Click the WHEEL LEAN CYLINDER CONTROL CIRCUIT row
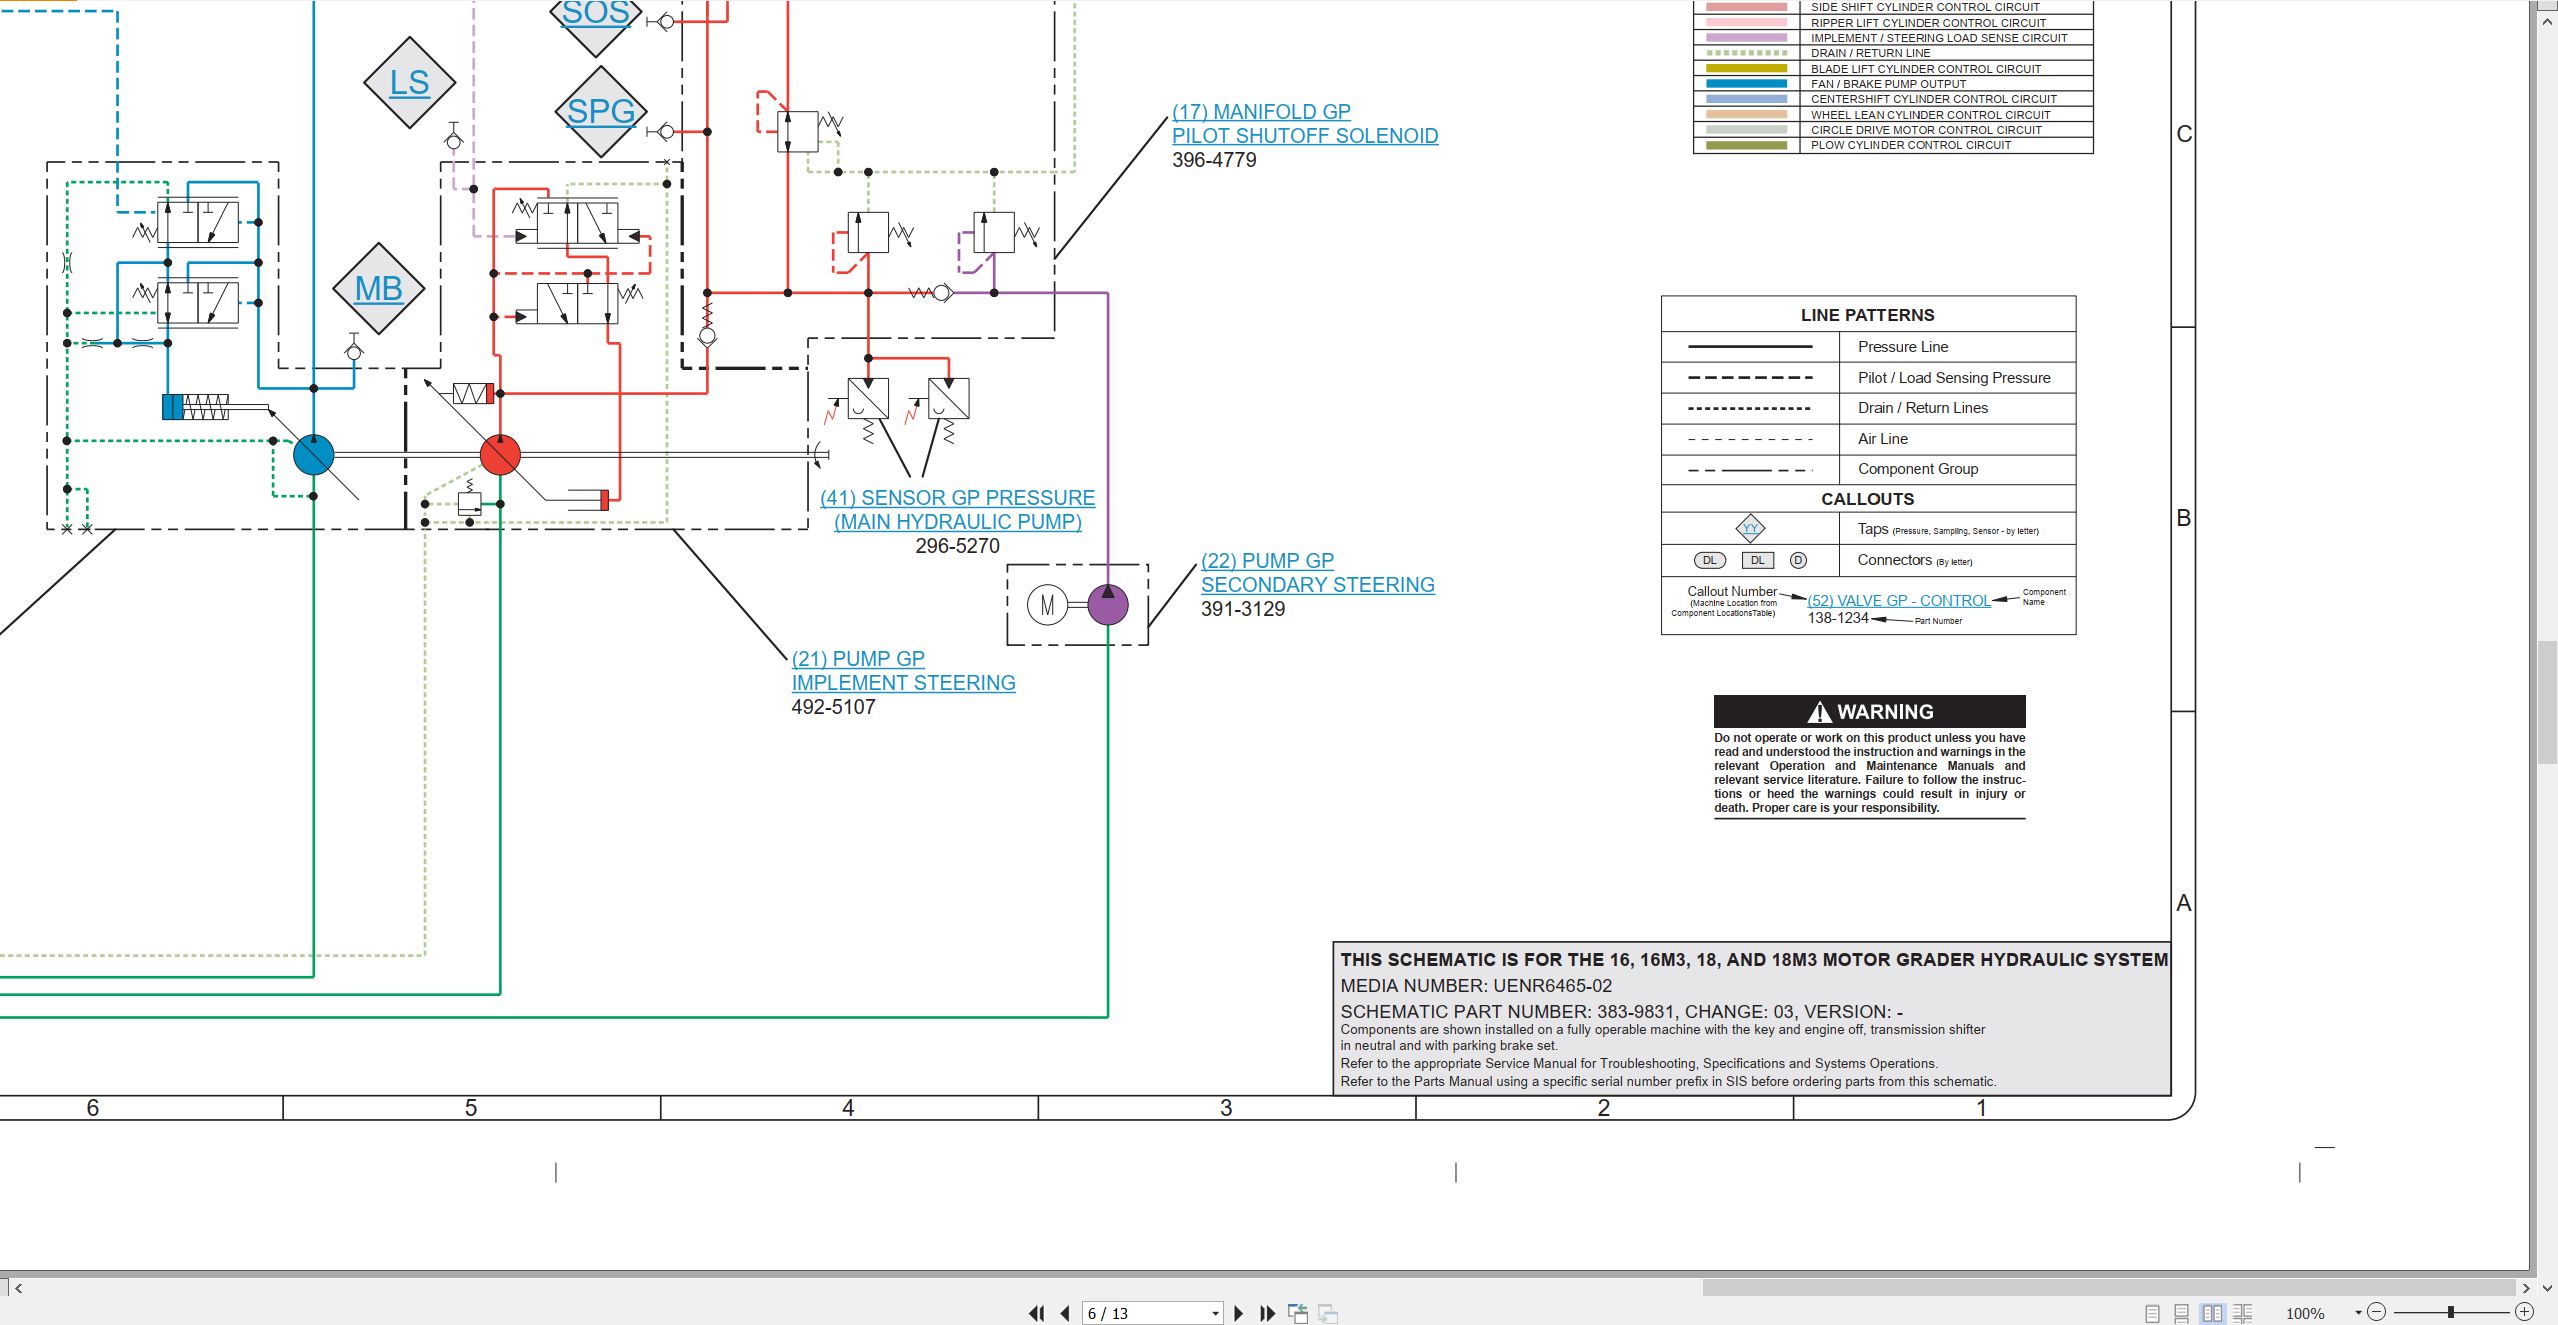The width and height of the screenshot is (2558, 1325). pos(1893,115)
